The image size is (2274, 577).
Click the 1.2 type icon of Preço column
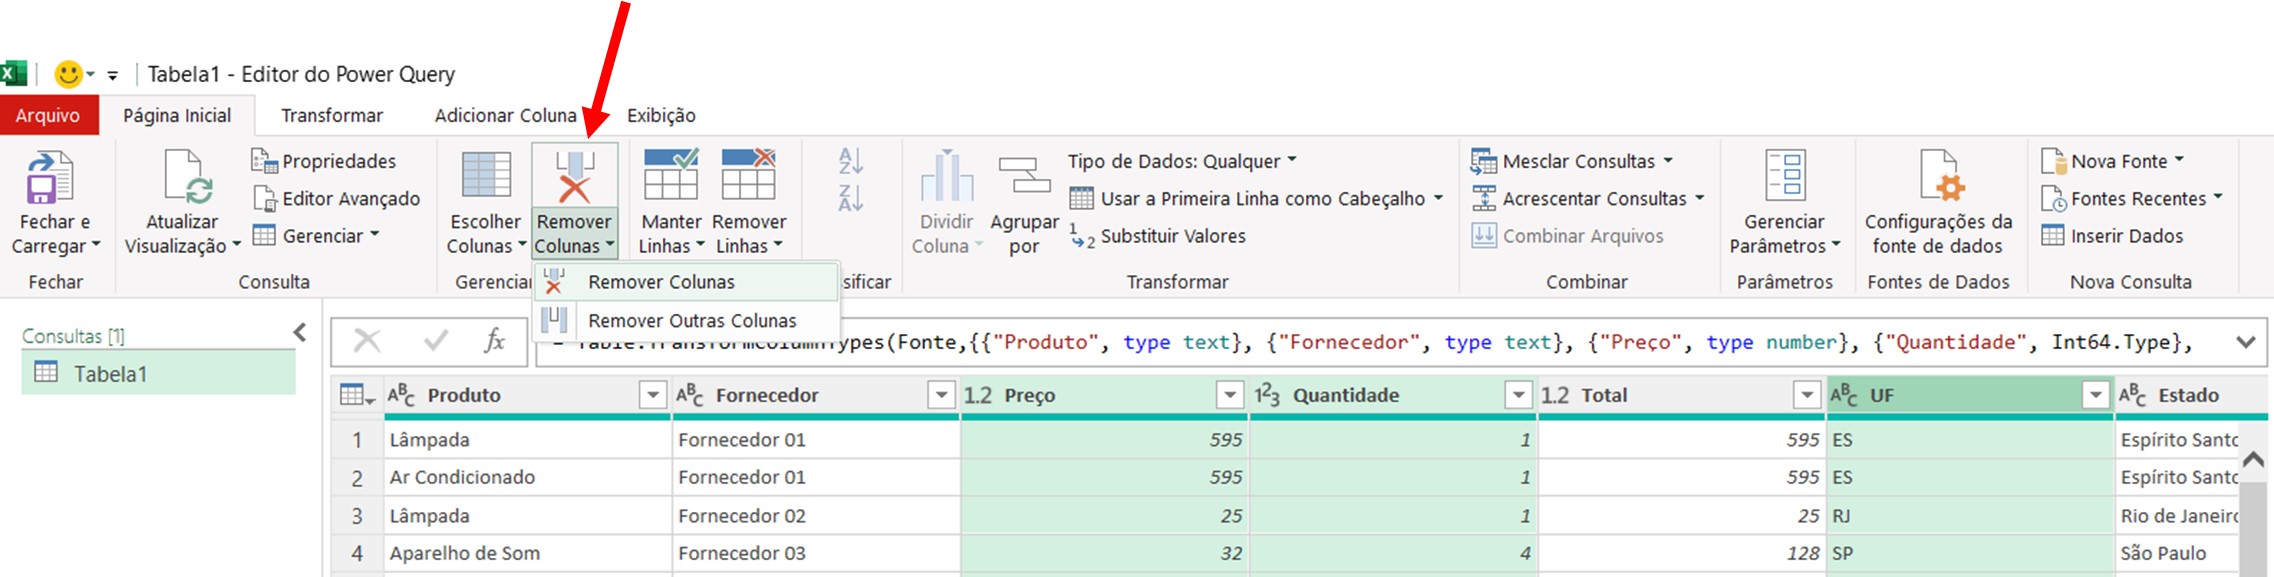pyautogui.click(x=978, y=395)
